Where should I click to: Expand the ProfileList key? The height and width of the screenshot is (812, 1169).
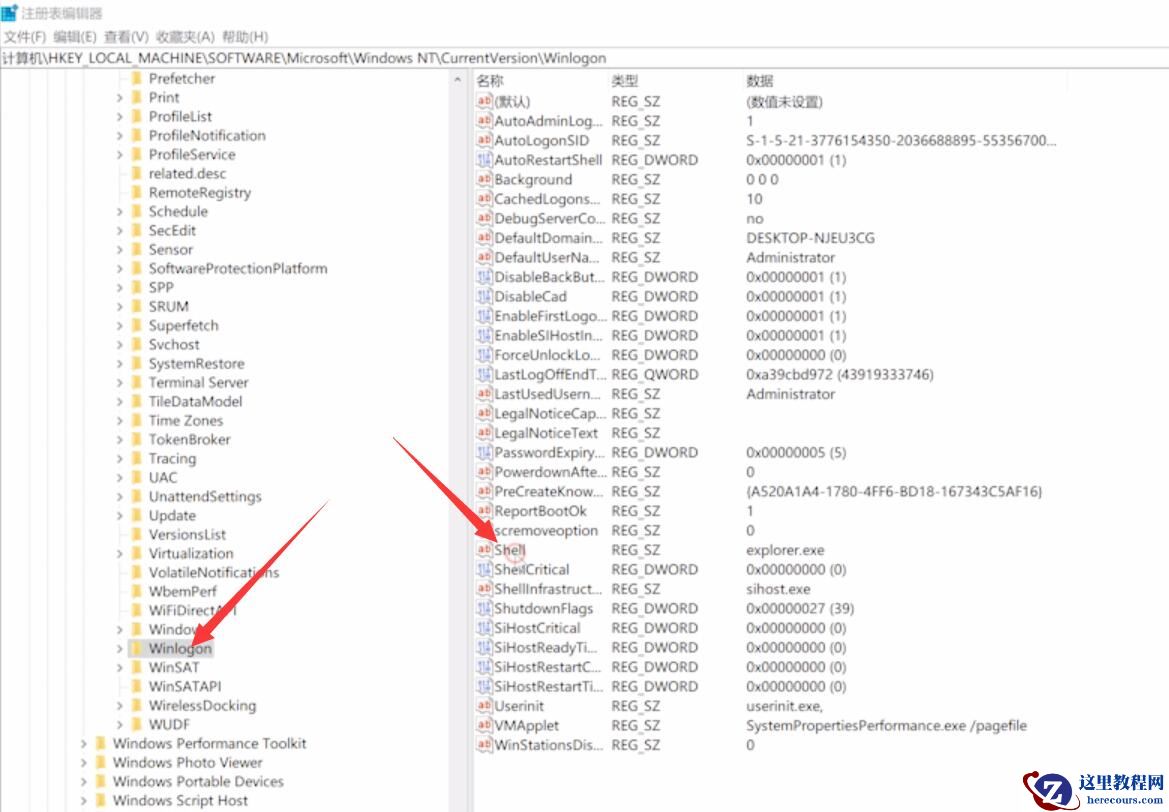coord(119,116)
